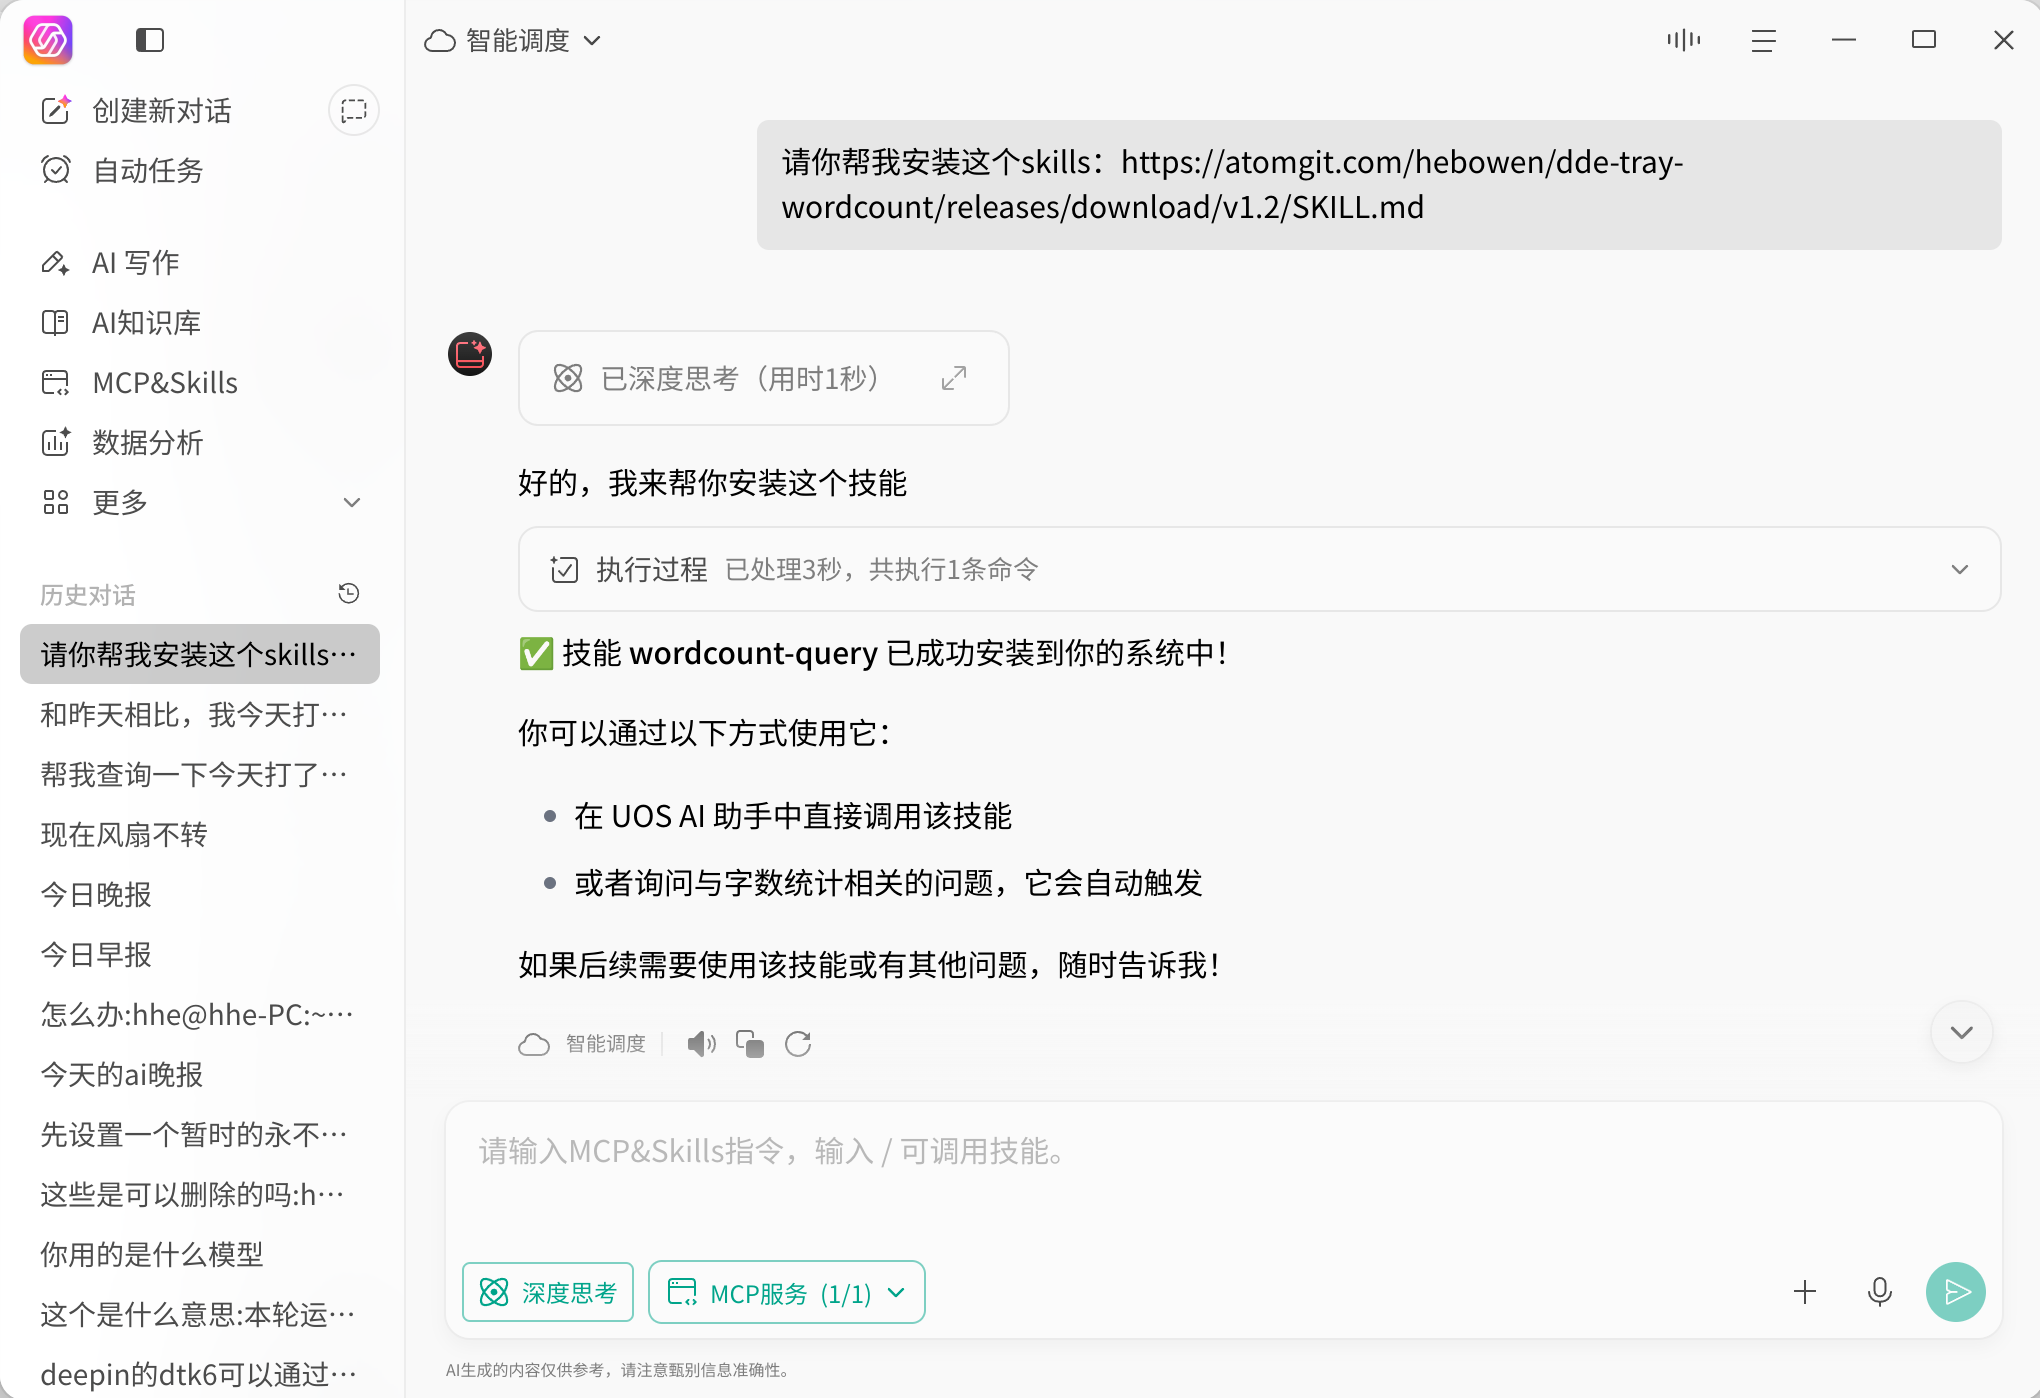Open 自动任务 in the sidebar

click(x=122, y=170)
